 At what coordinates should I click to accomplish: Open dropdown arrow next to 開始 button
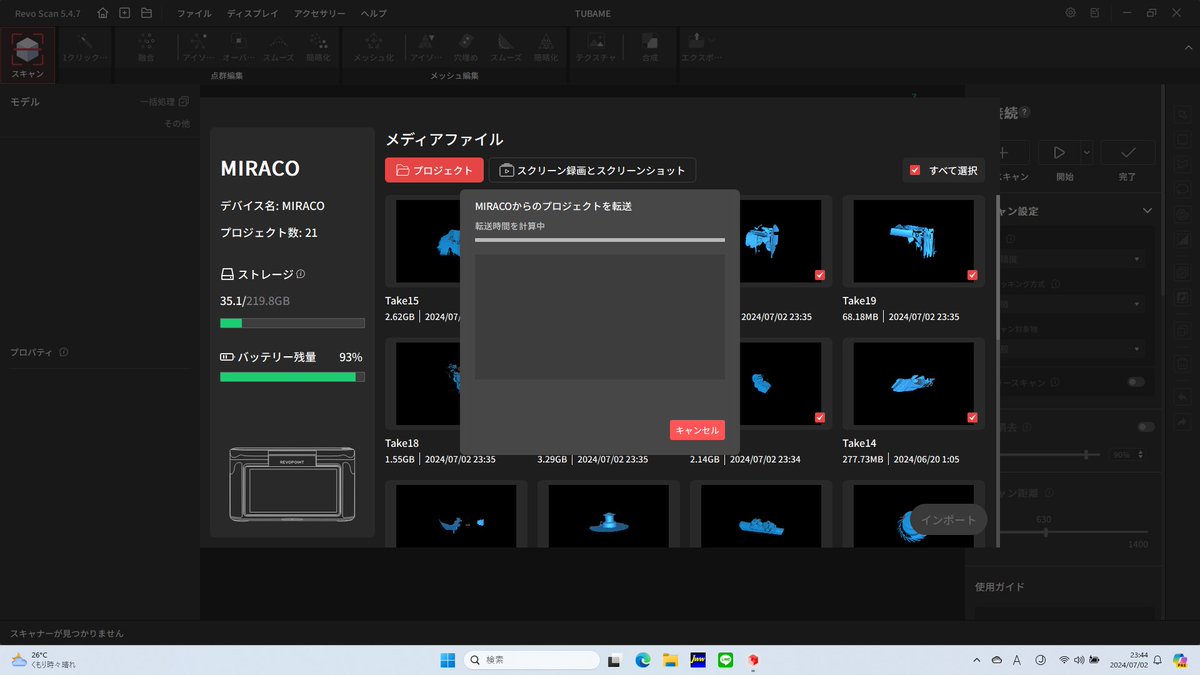[x=1087, y=152]
